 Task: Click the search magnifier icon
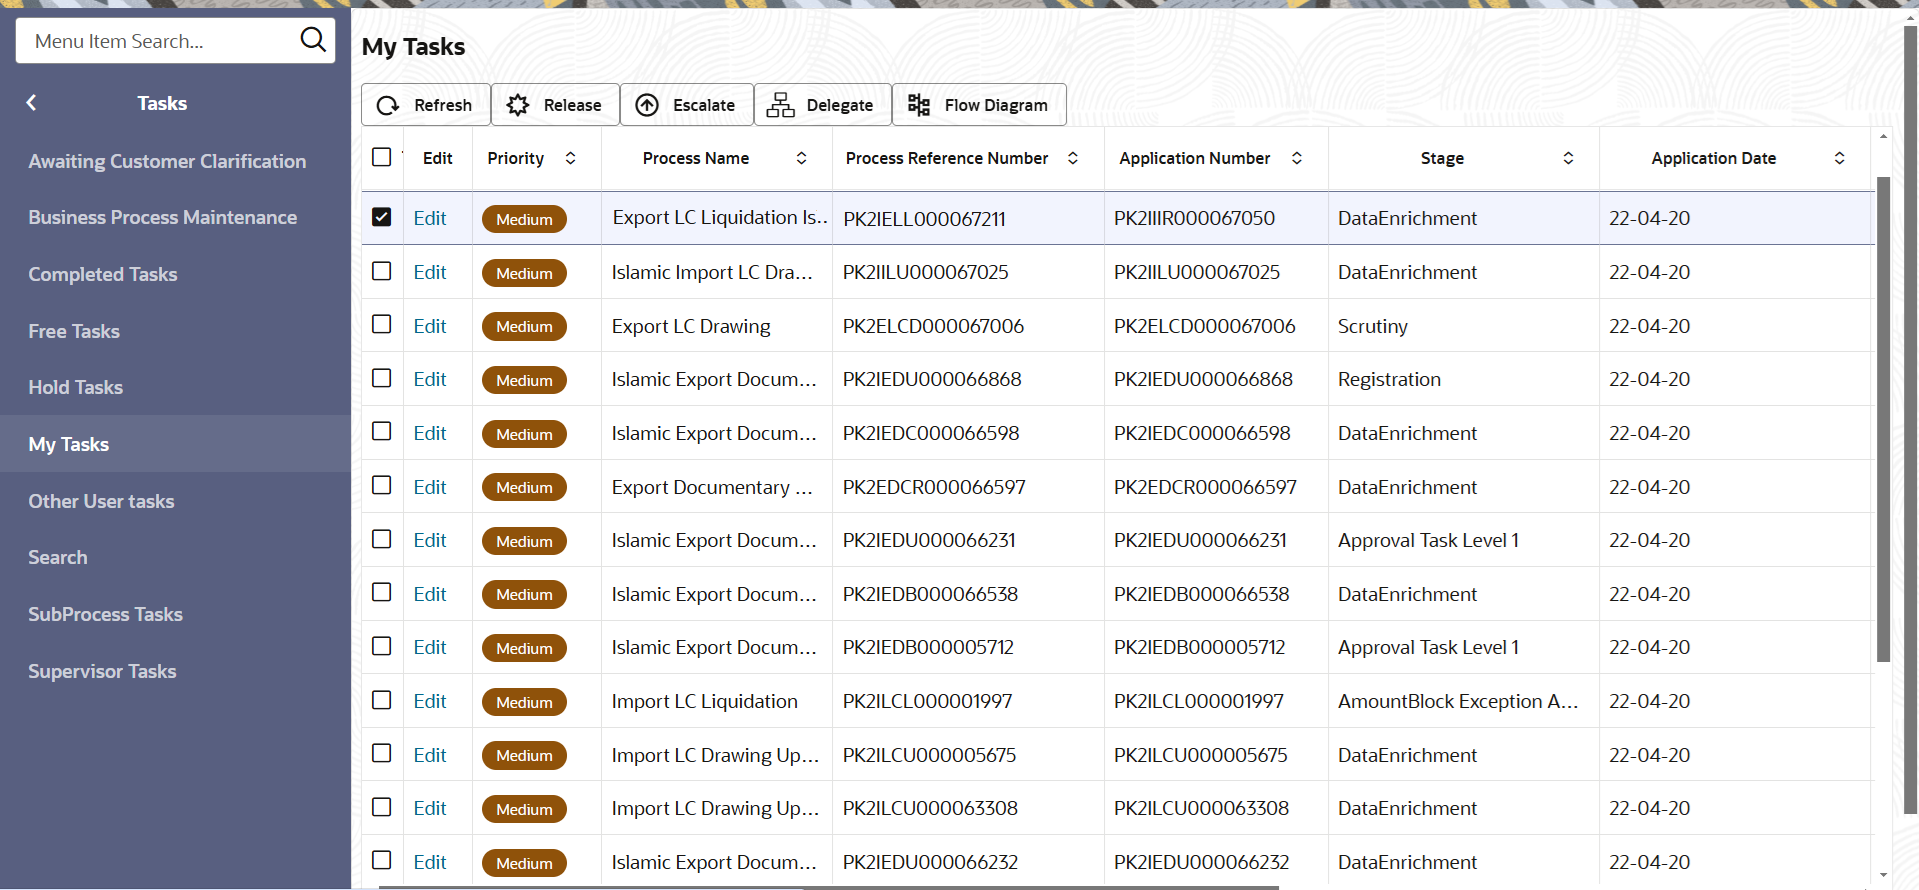(x=313, y=40)
